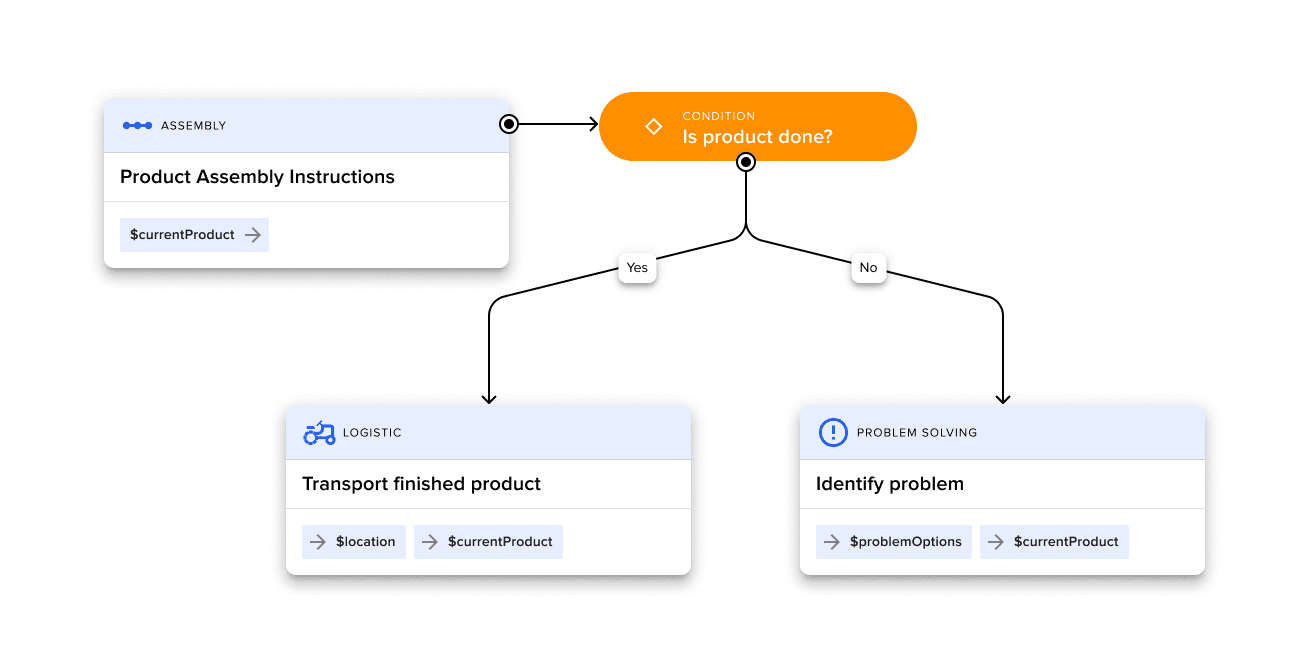Click the arrow inside the $currentProduct tag
Screen dimensions: 1309x666
point(252,234)
